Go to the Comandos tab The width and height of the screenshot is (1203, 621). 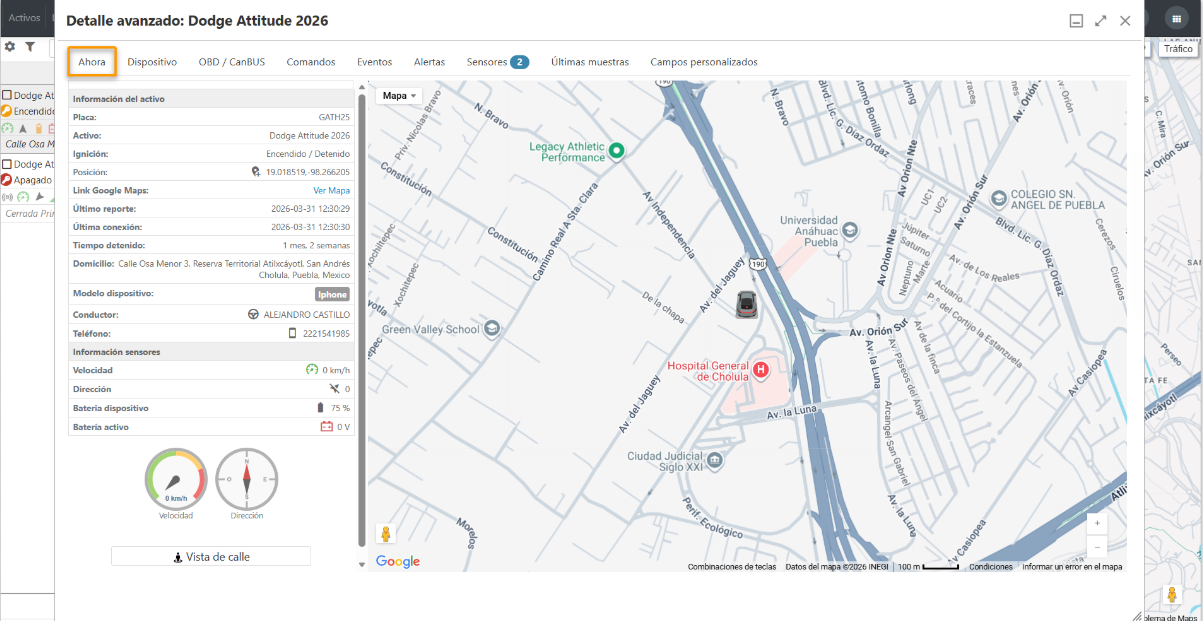pyautogui.click(x=311, y=62)
